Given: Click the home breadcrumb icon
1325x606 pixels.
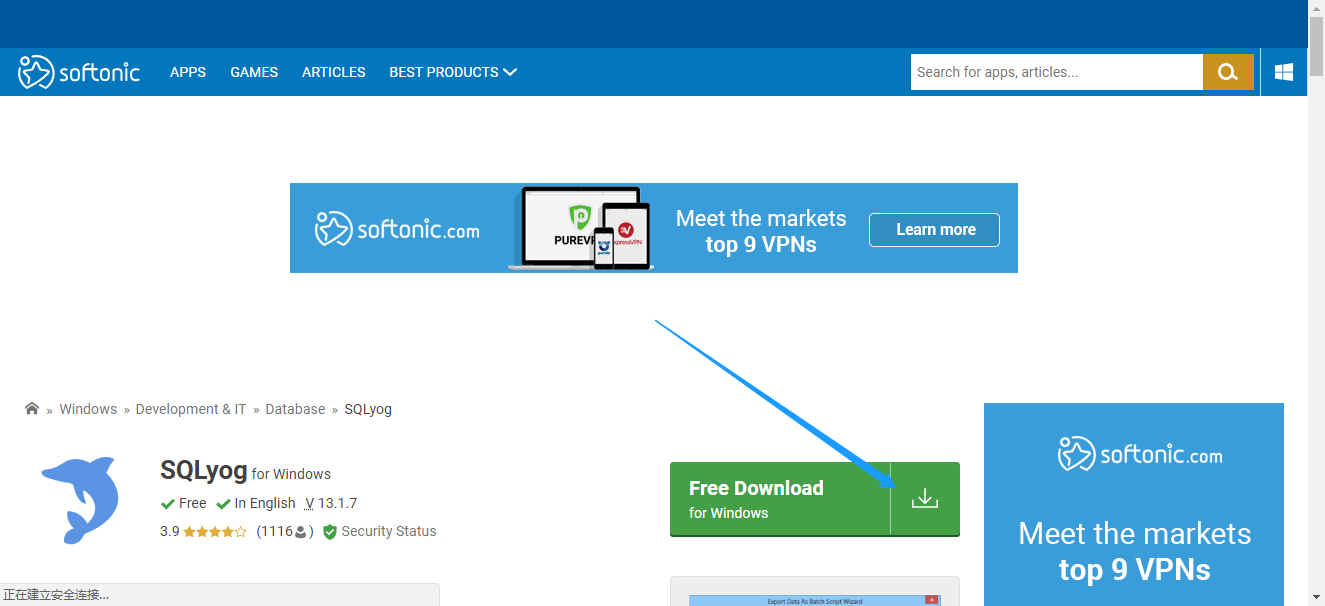Looking at the screenshot, I should (32, 408).
